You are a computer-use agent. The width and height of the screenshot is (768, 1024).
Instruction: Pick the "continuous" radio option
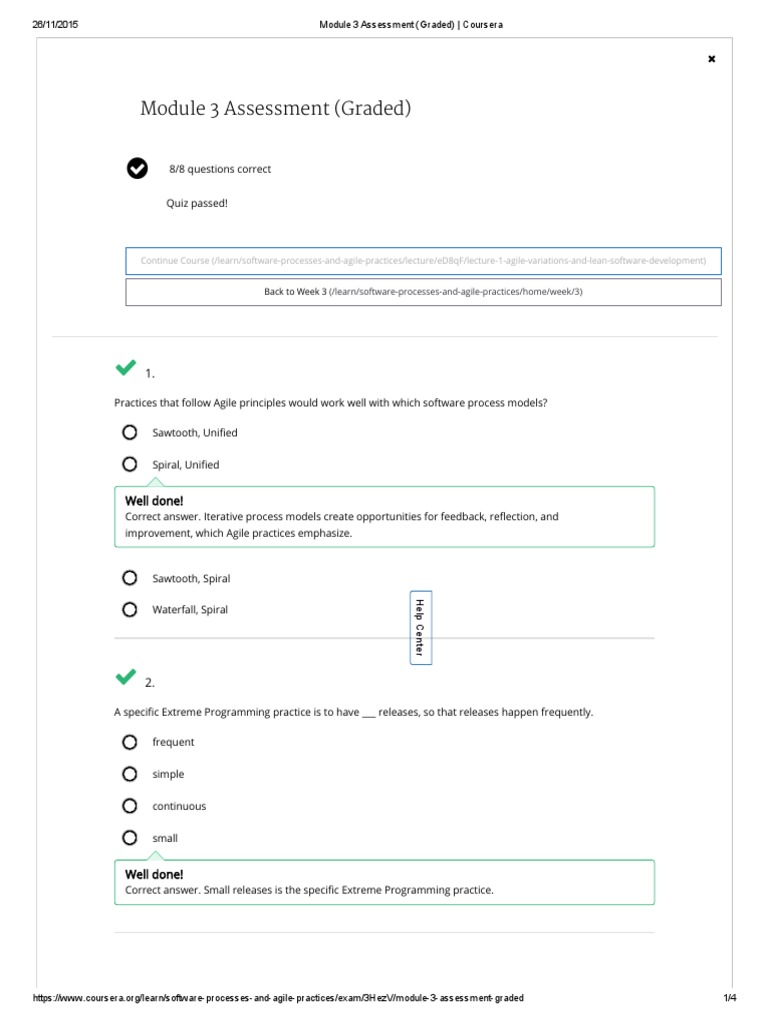pyautogui.click(x=130, y=806)
